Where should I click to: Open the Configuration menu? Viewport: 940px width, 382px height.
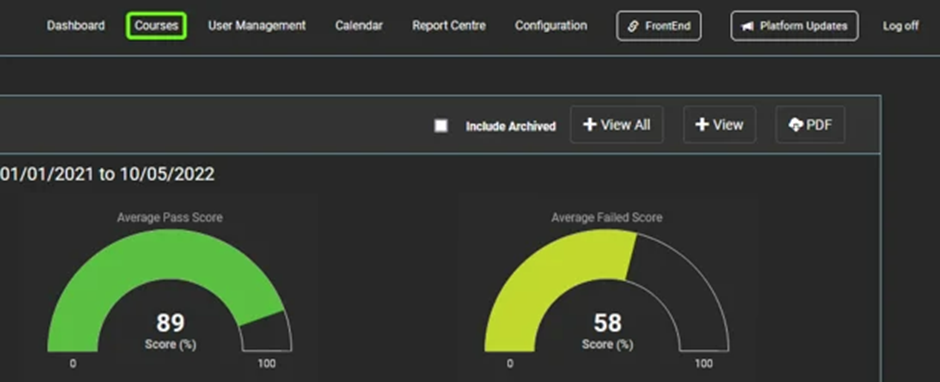(551, 26)
